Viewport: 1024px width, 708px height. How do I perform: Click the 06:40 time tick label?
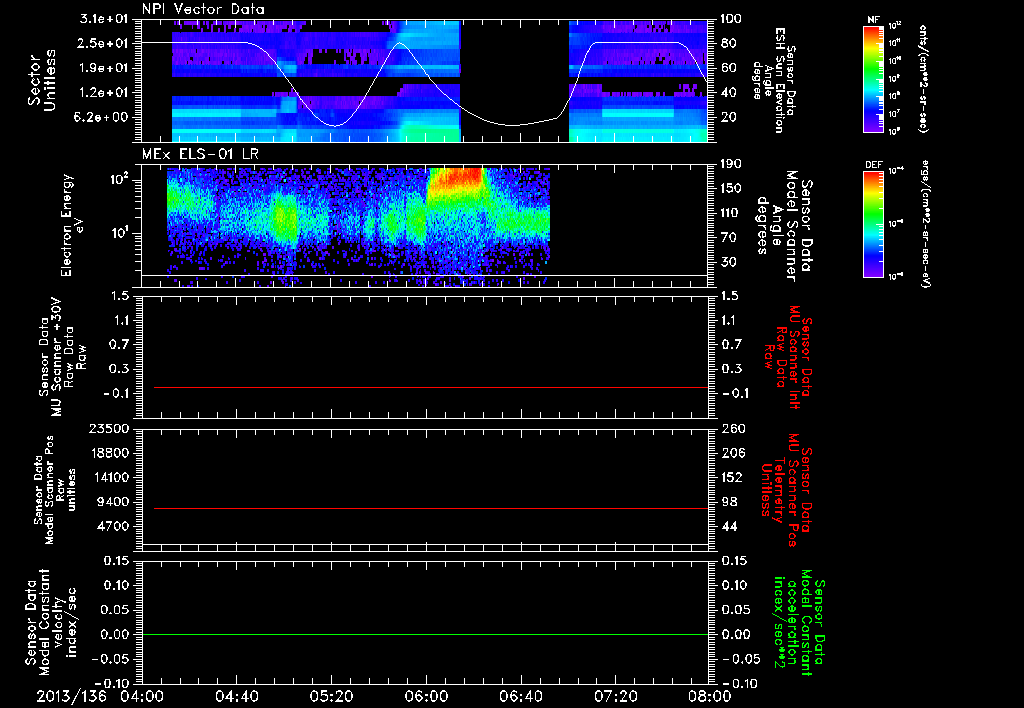[x=520, y=696]
